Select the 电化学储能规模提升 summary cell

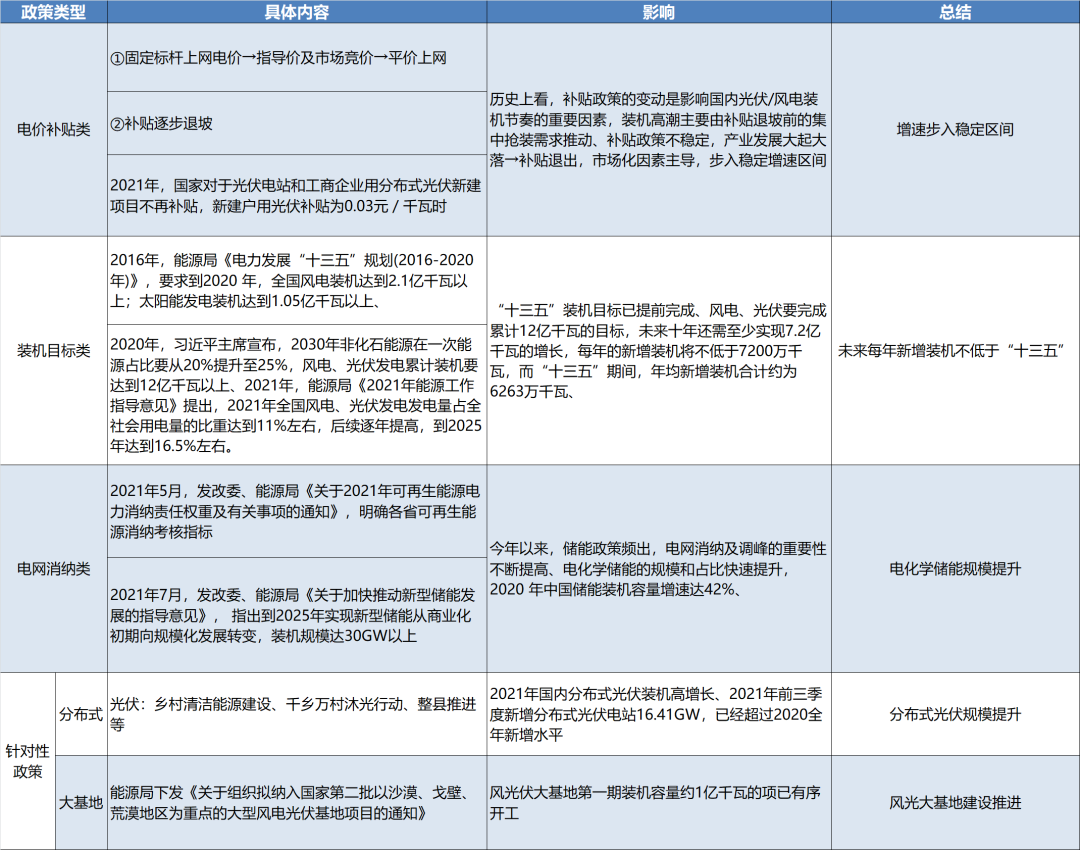[955, 569]
